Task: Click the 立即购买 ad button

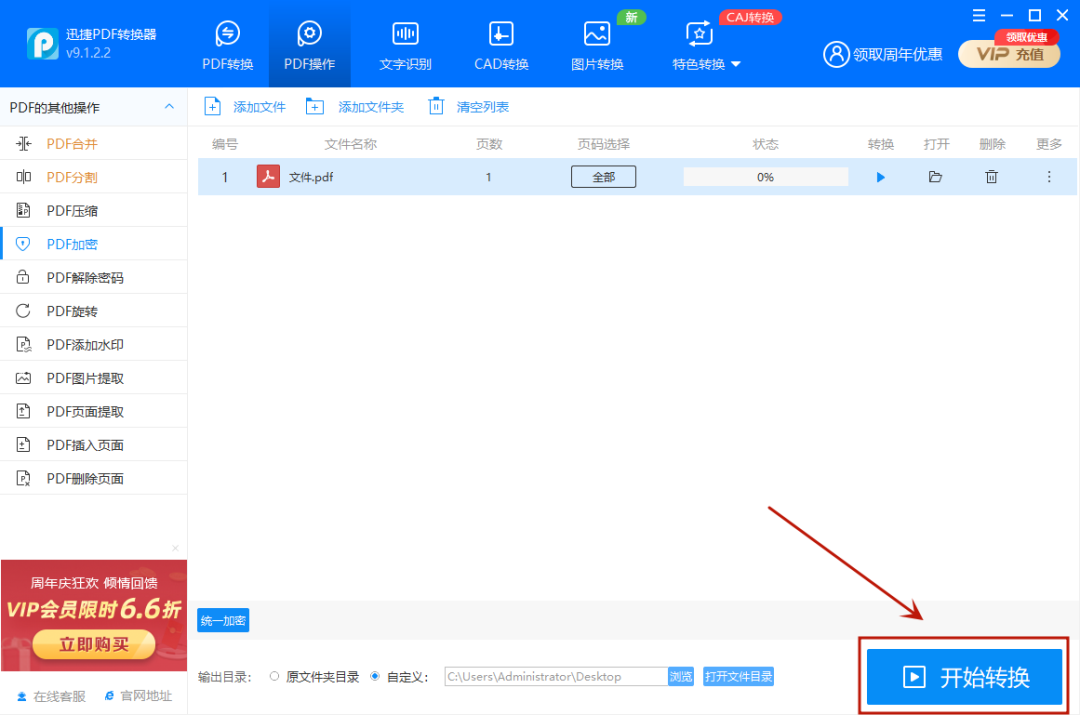Action: [x=94, y=645]
